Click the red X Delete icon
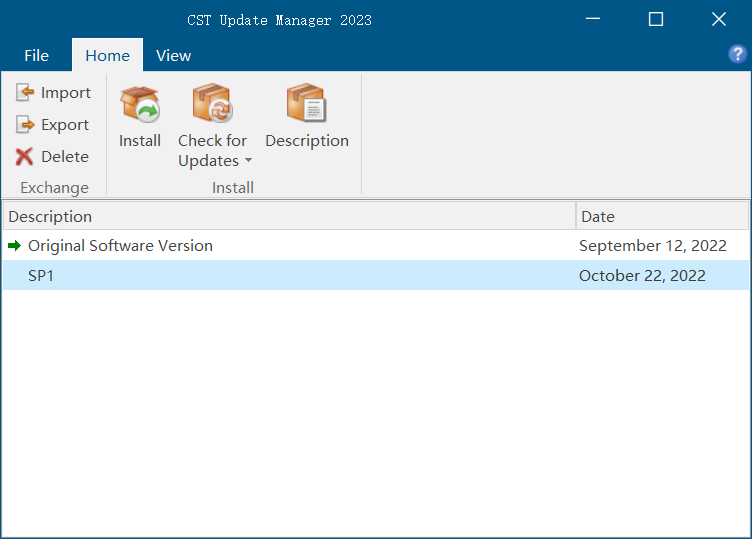Image resolution: width=752 pixels, height=539 pixels. click(x=24, y=156)
